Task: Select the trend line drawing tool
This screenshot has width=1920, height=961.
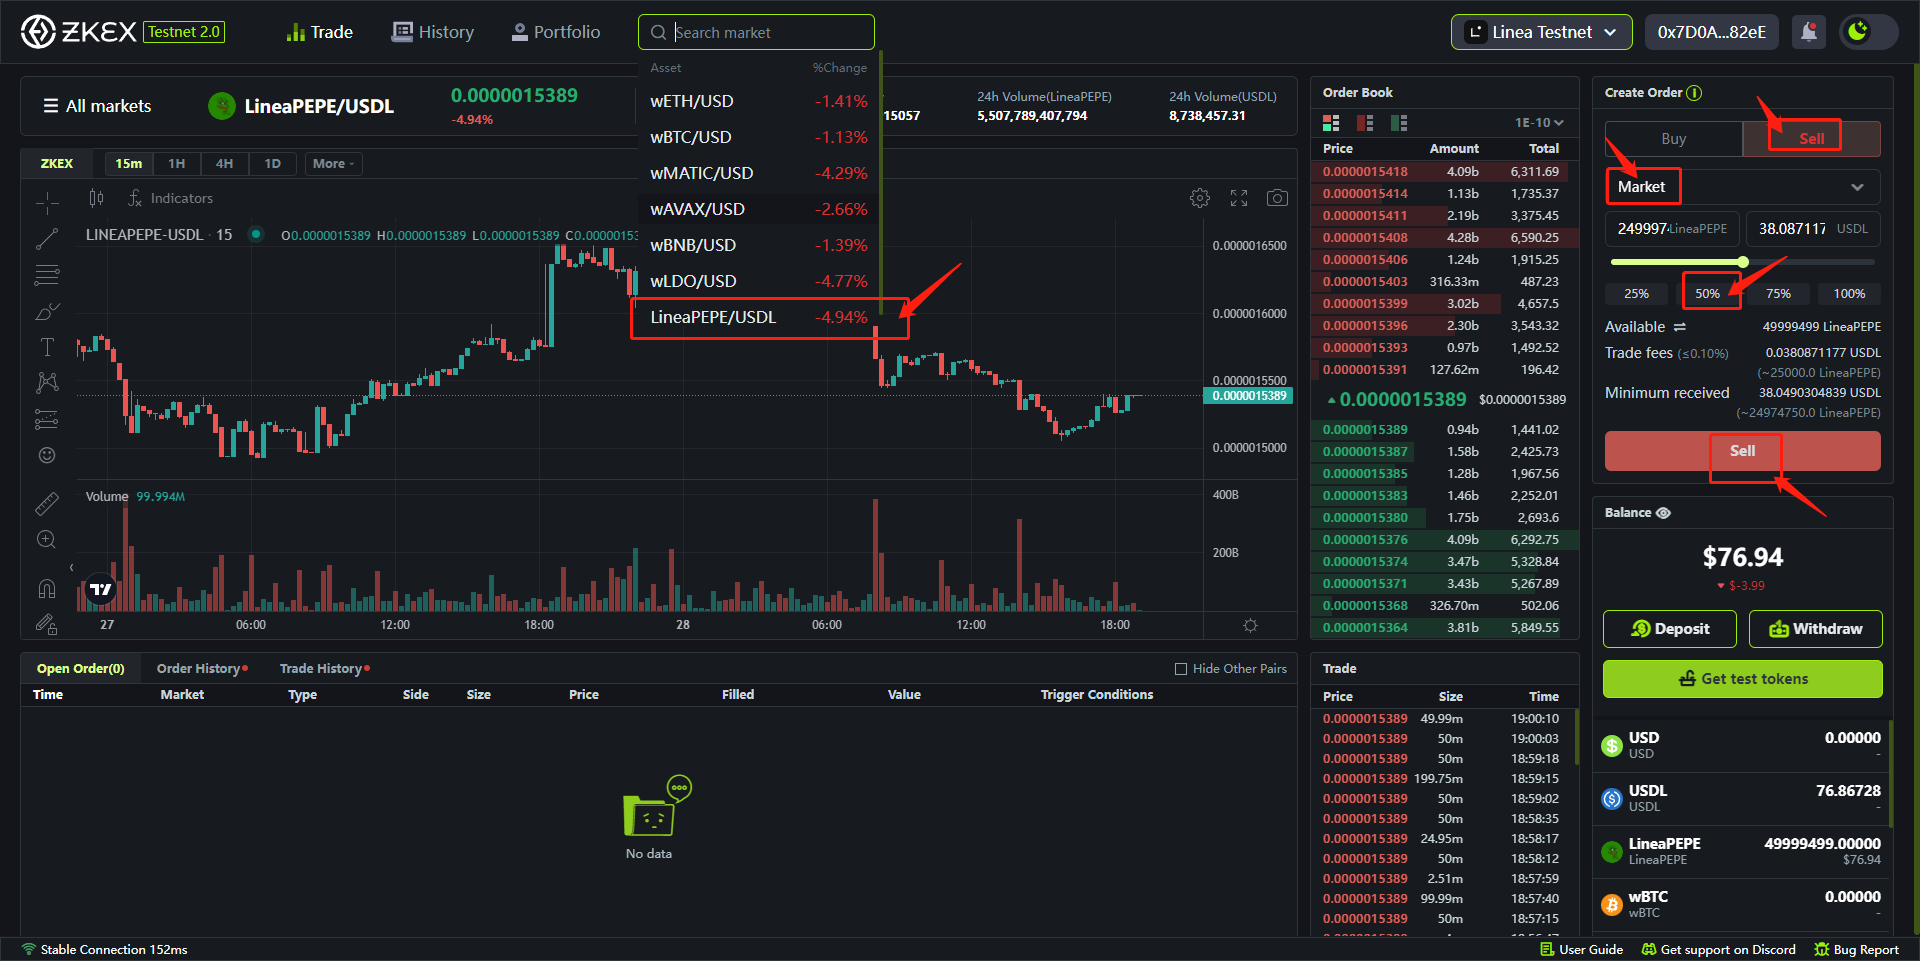Action: point(47,239)
